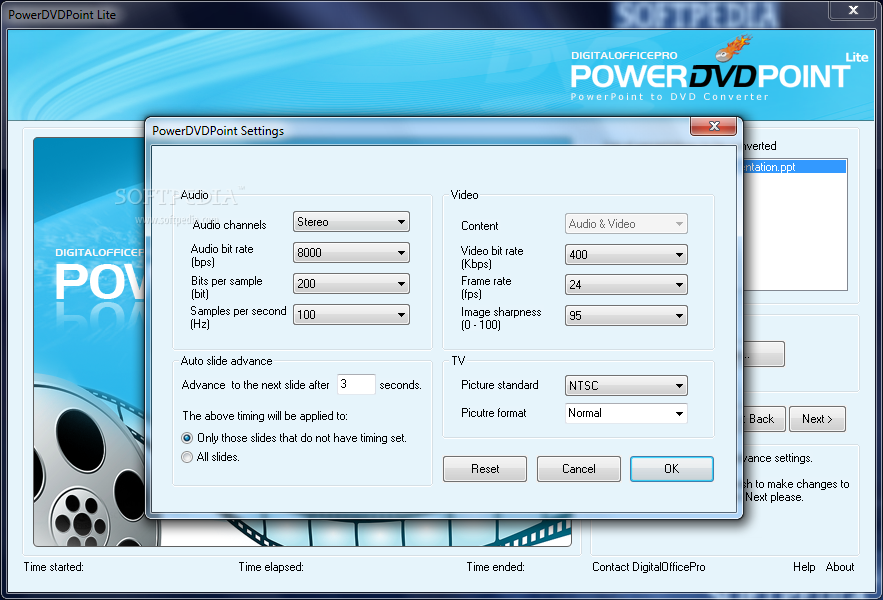Close the PowerDVDPoint Lite main window

click(853, 10)
